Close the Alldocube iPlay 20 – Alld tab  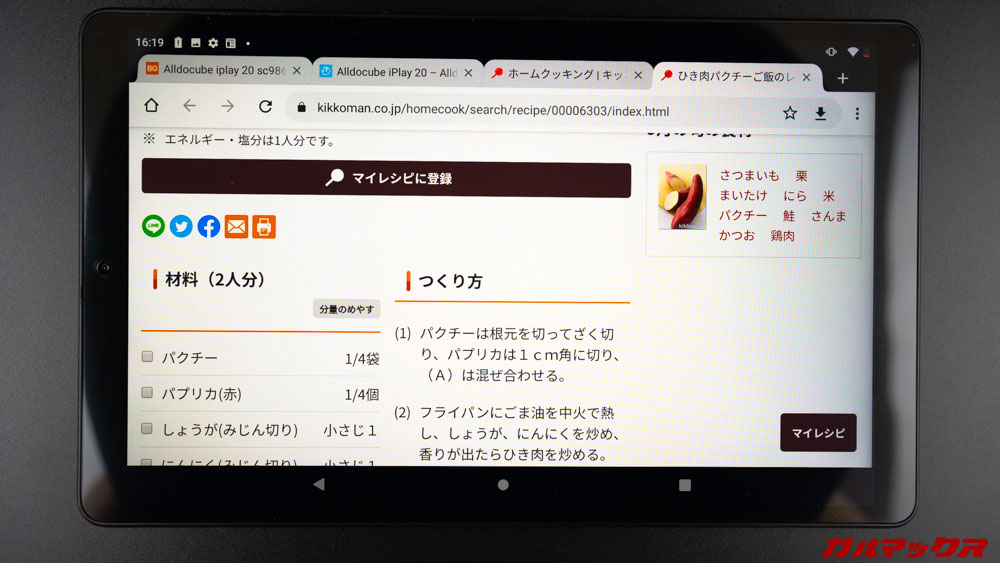[468, 73]
